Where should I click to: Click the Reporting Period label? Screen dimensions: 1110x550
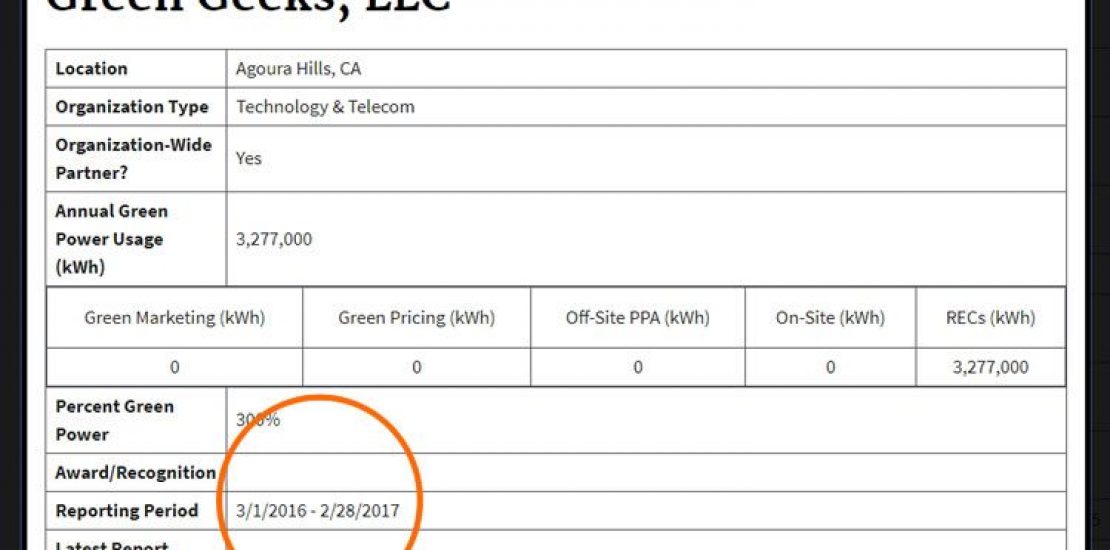point(127,510)
